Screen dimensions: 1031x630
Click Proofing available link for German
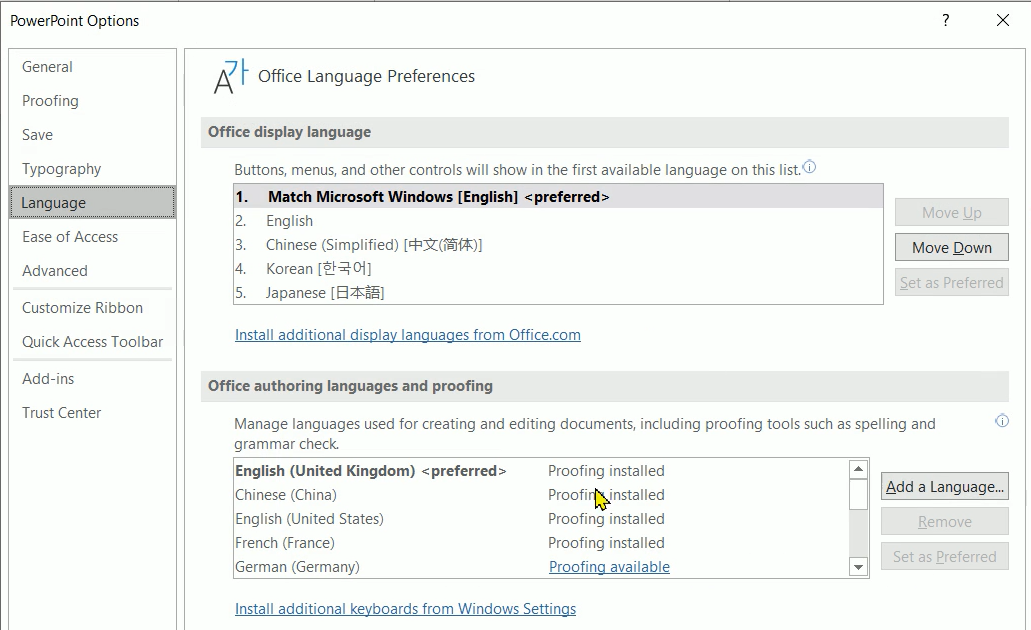609,567
